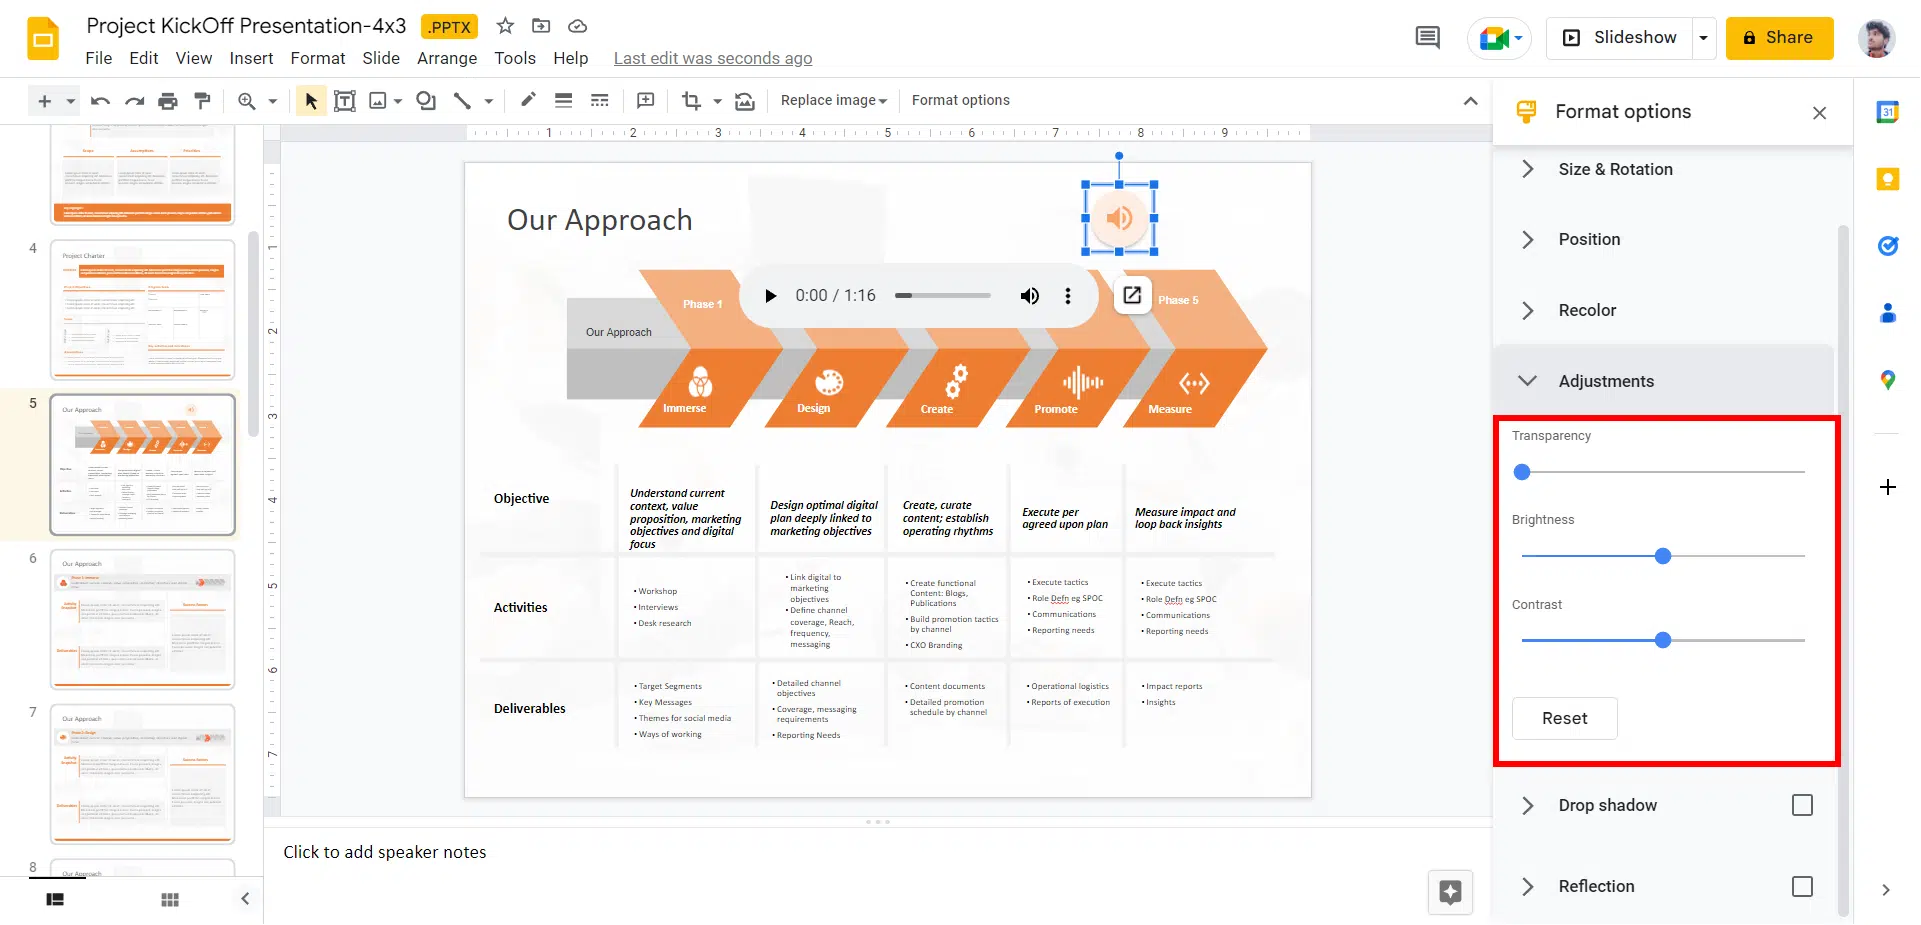
Task: Select the paint format roller tool
Action: (202, 101)
